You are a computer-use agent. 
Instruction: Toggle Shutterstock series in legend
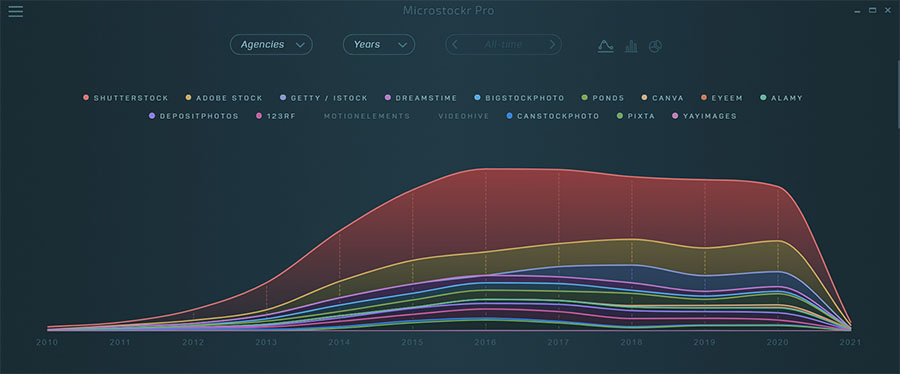click(x=126, y=98)
